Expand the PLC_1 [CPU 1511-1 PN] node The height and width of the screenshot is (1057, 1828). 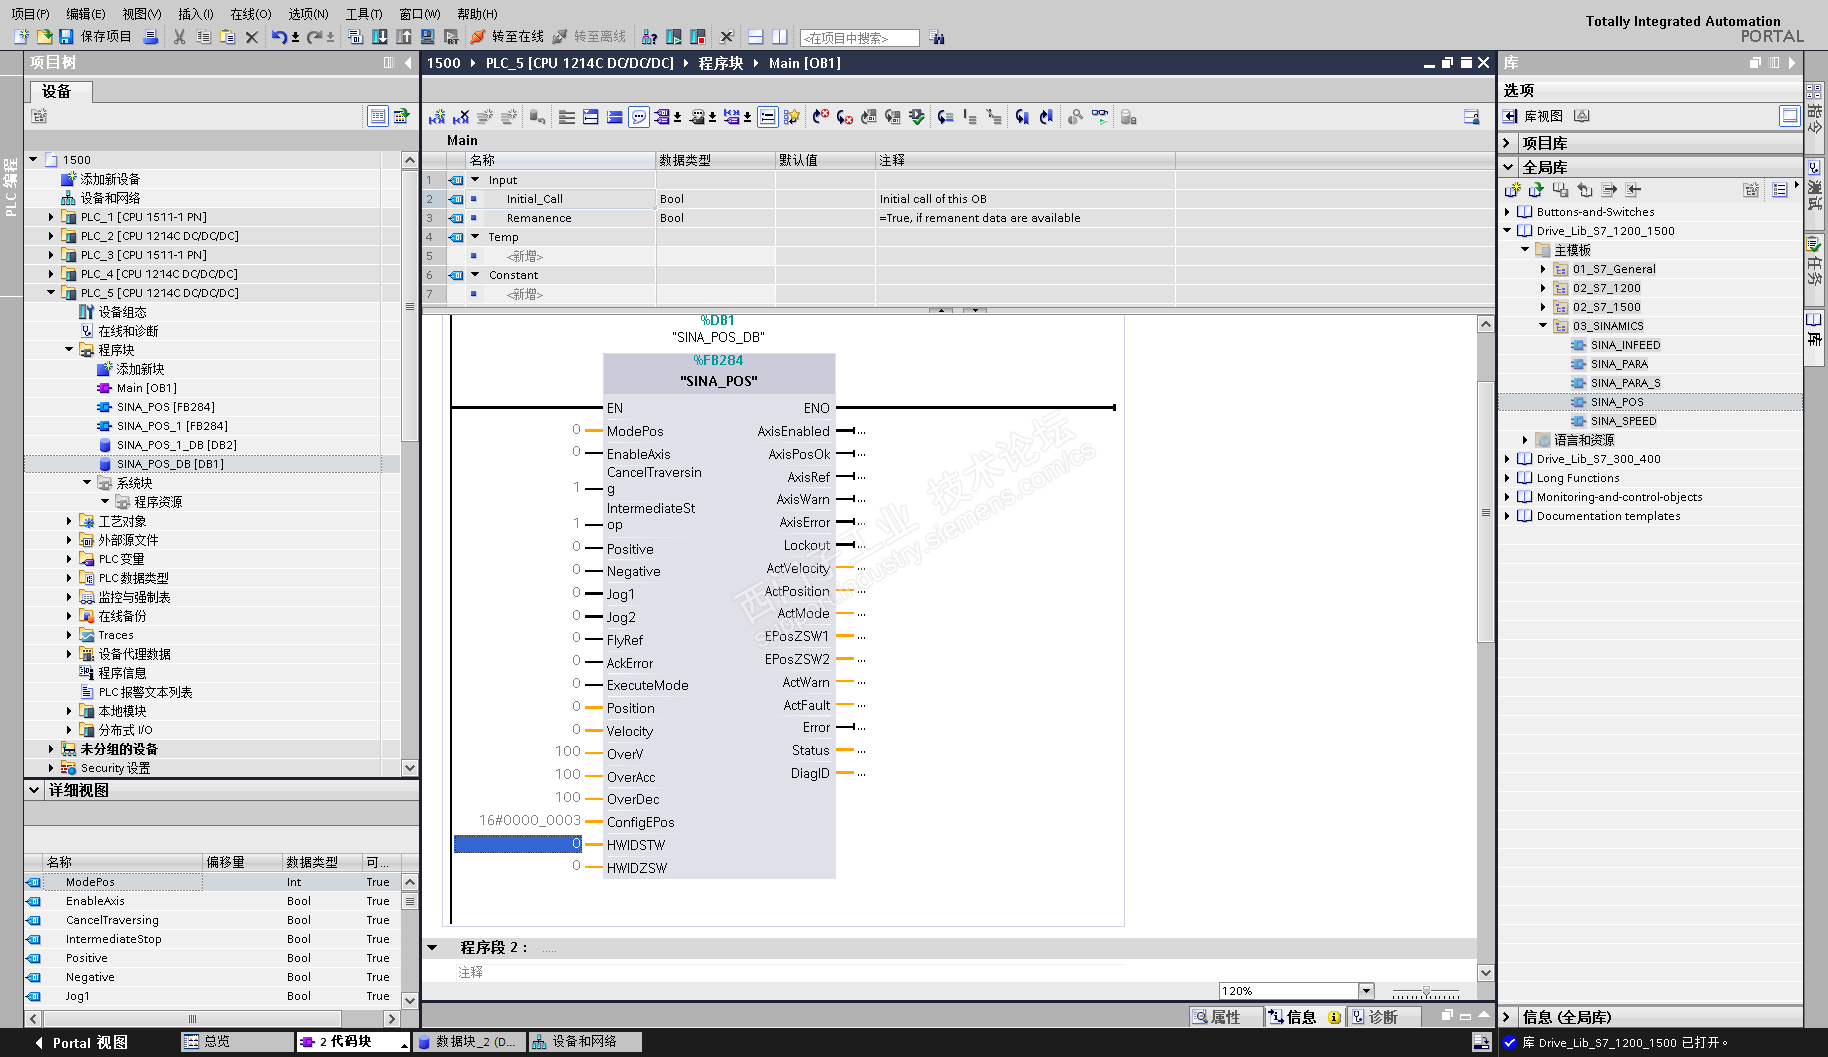pos(51,217)
